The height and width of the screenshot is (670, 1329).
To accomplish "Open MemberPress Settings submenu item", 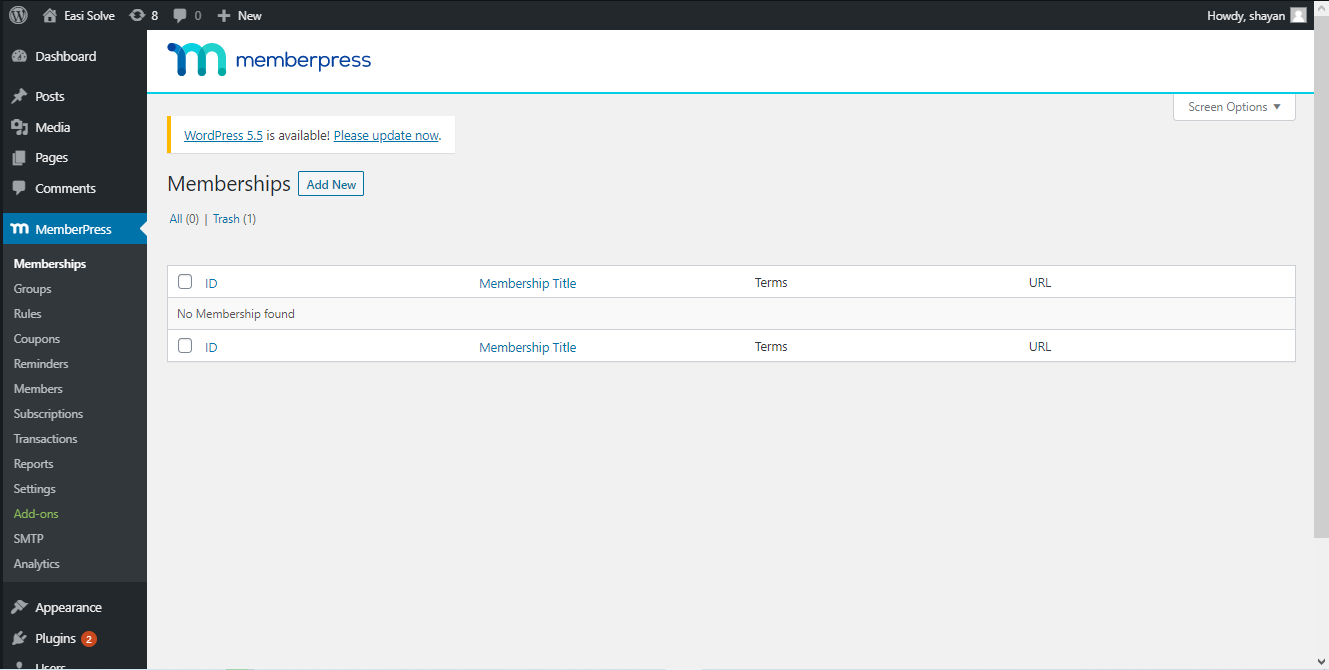I will coord(35,489).
